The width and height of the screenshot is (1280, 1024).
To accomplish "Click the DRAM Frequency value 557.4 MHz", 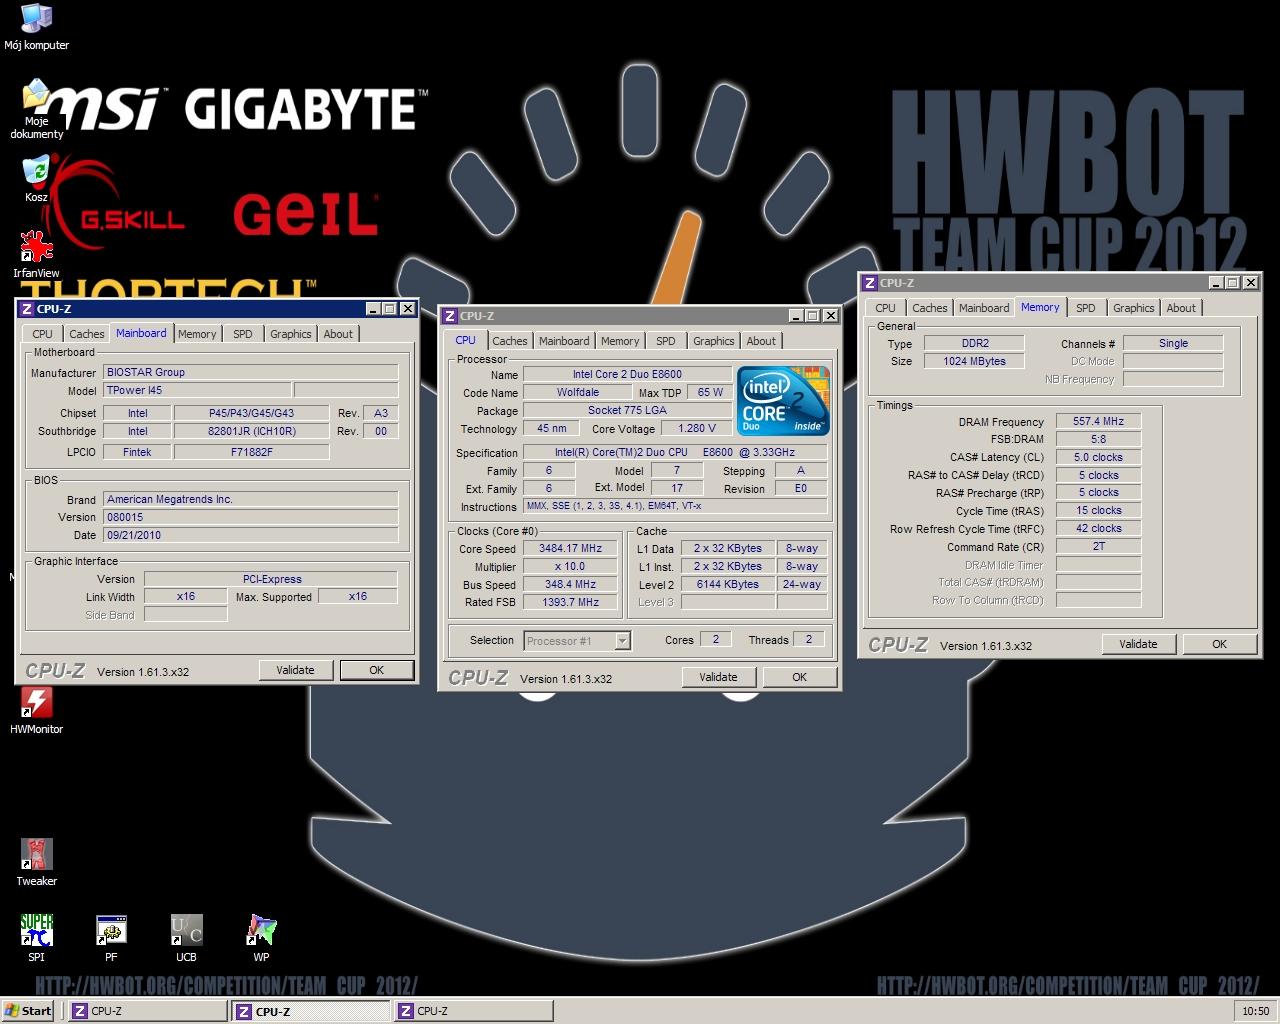I will [1099, 422].
